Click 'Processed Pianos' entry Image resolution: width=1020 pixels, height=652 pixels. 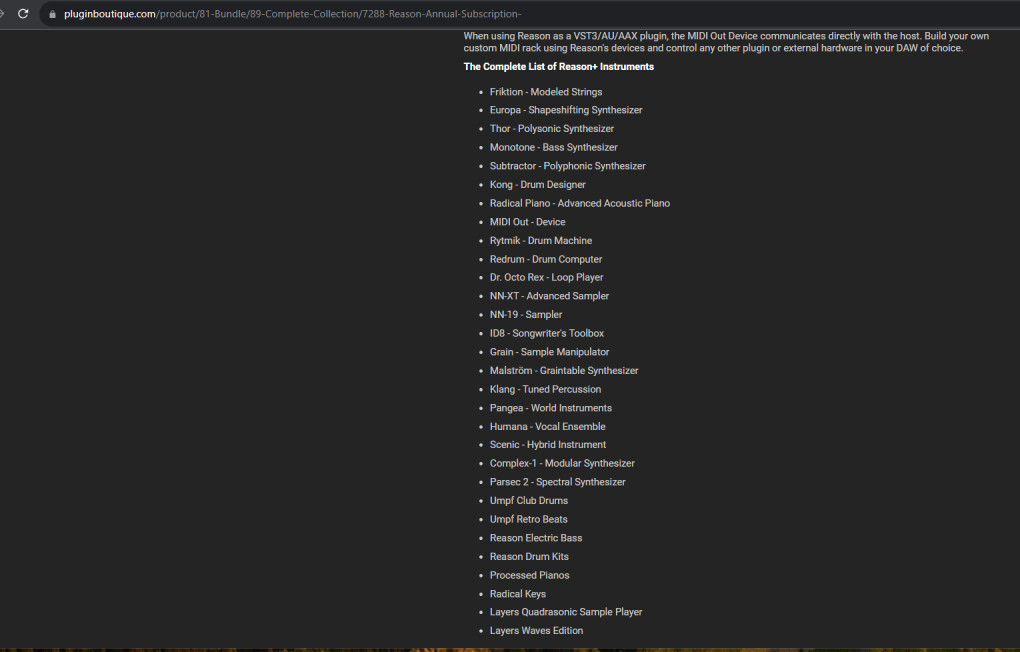[530, 575]
